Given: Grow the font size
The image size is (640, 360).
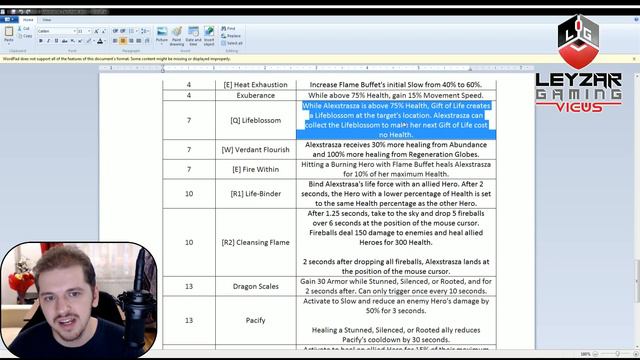Looking at the screenshot, I should pos(96,31).
